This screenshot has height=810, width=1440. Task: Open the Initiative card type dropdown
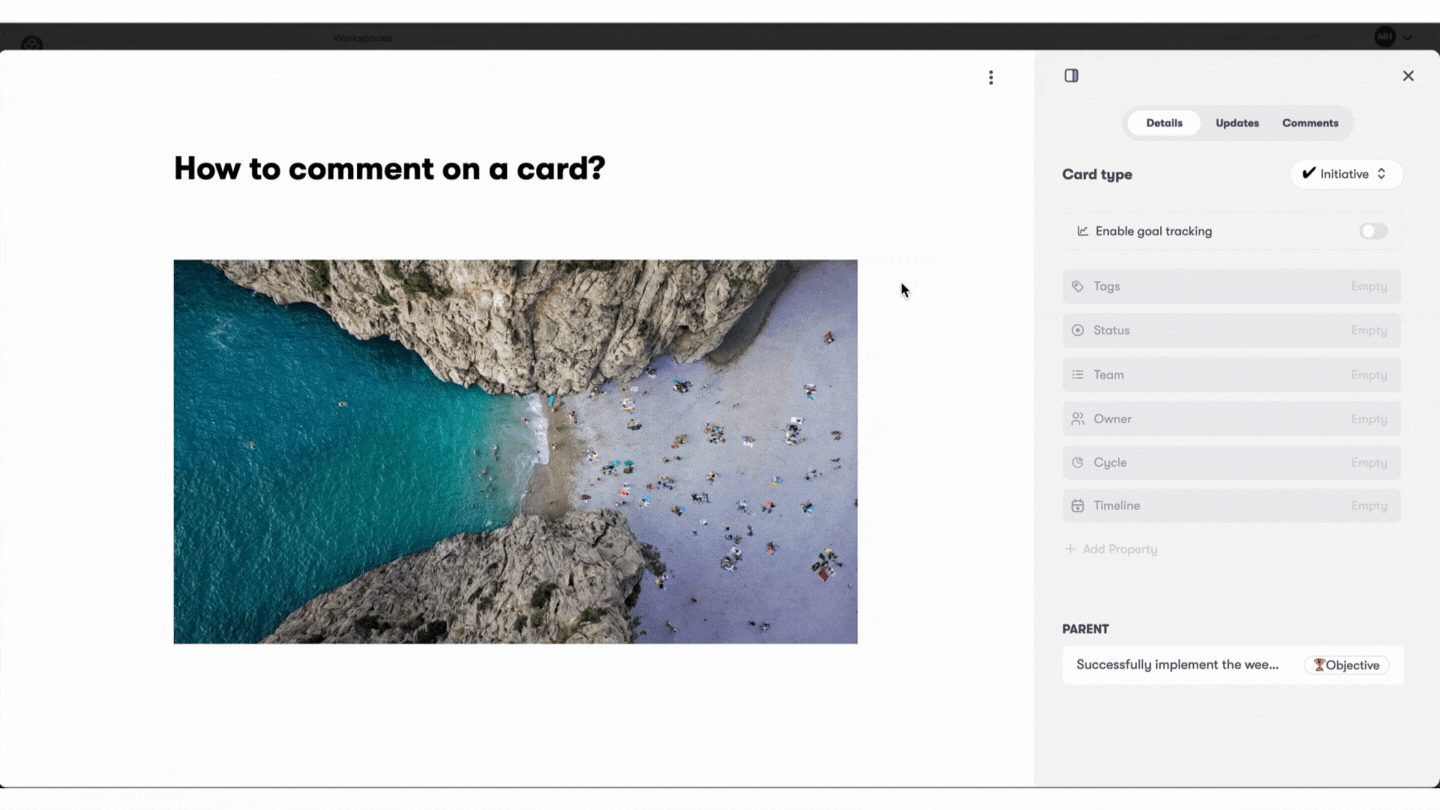click(1346, 174)
